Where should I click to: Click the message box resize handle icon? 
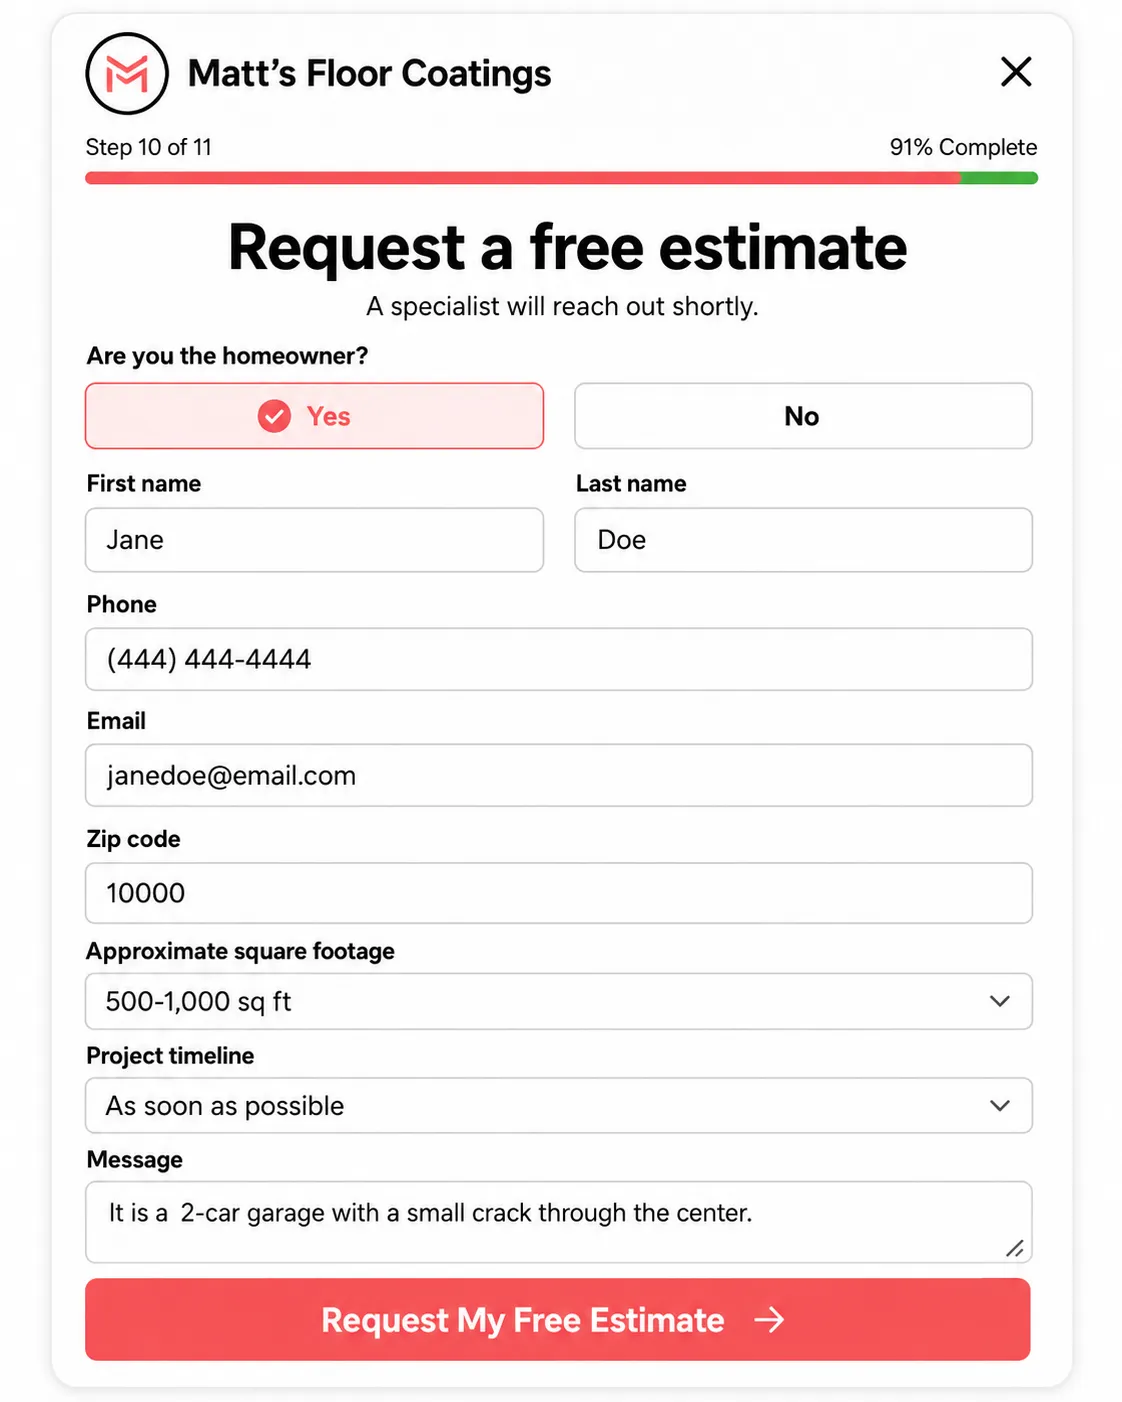[1014, 1248]
